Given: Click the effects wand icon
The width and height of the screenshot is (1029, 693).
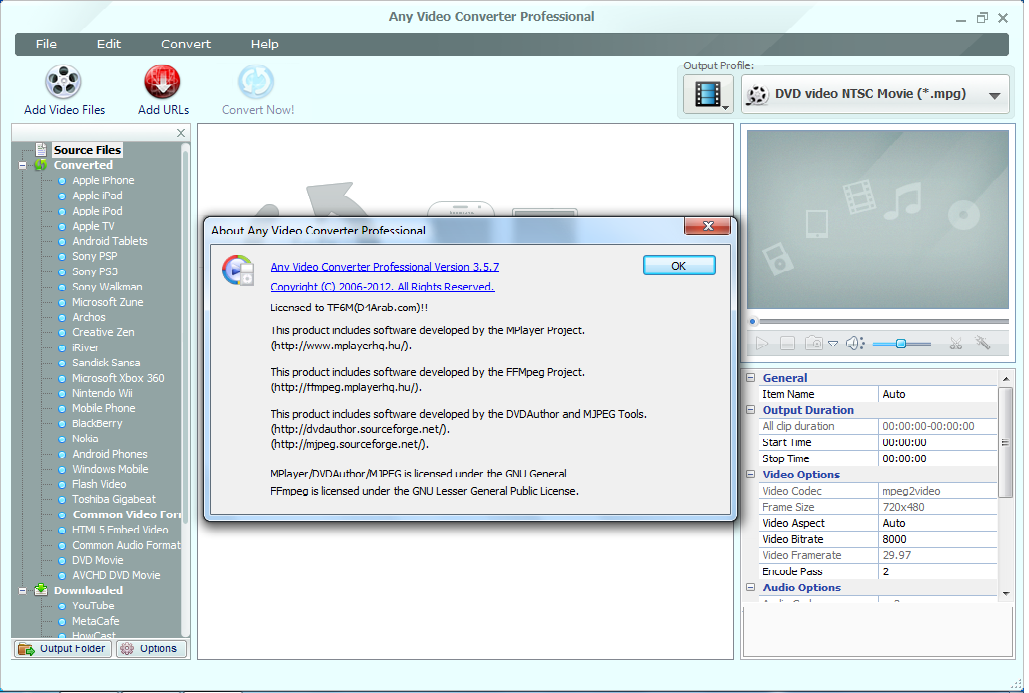Looking at the screenshot, I should click(982, 343).
